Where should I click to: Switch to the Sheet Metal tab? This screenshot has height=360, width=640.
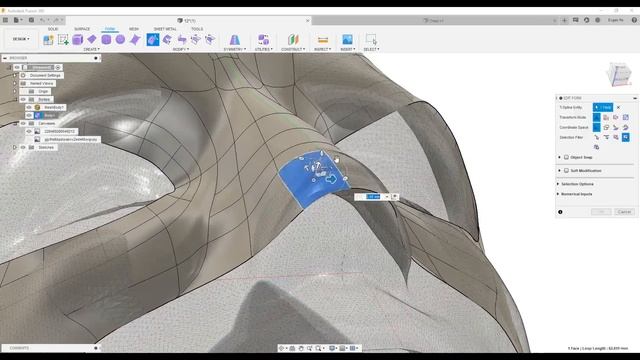point(165,29)
